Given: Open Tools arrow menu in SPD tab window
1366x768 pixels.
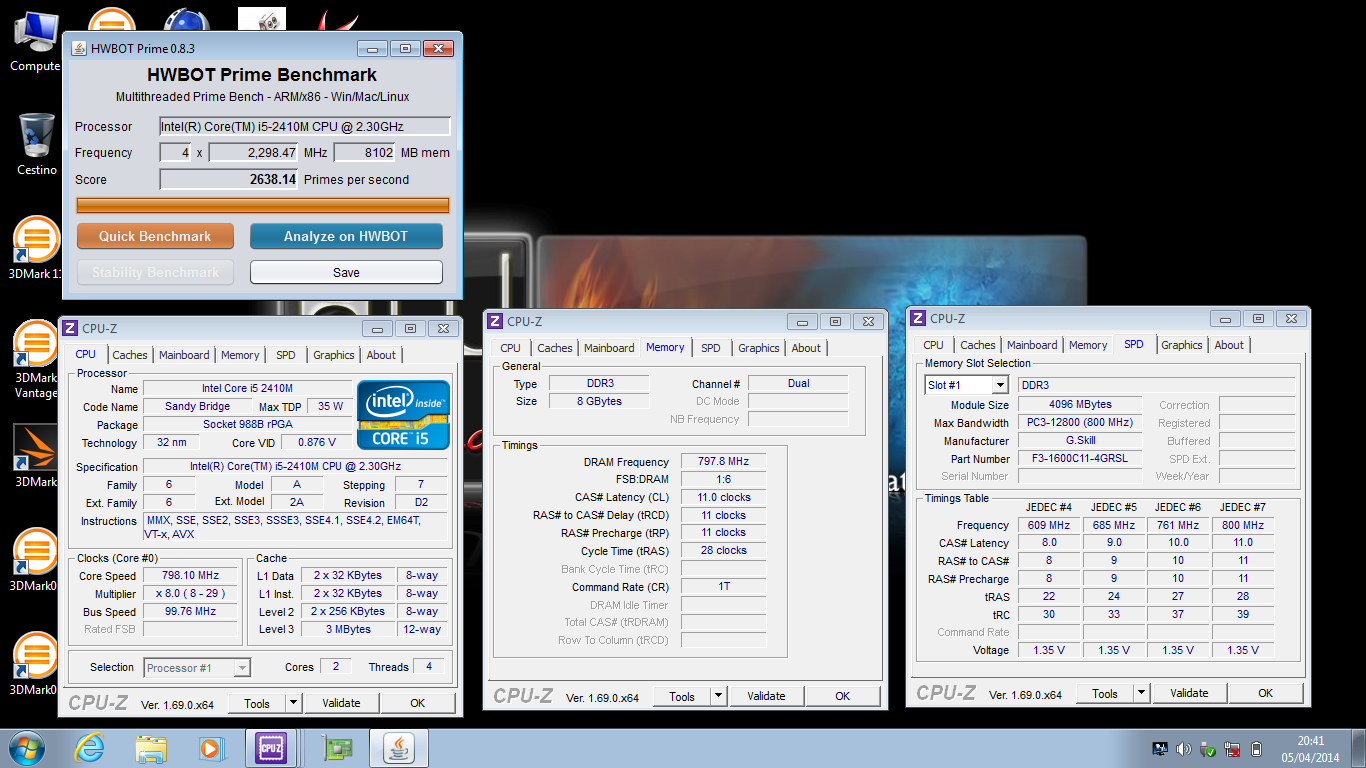Looking at the screenshot, I should 1141,693.
